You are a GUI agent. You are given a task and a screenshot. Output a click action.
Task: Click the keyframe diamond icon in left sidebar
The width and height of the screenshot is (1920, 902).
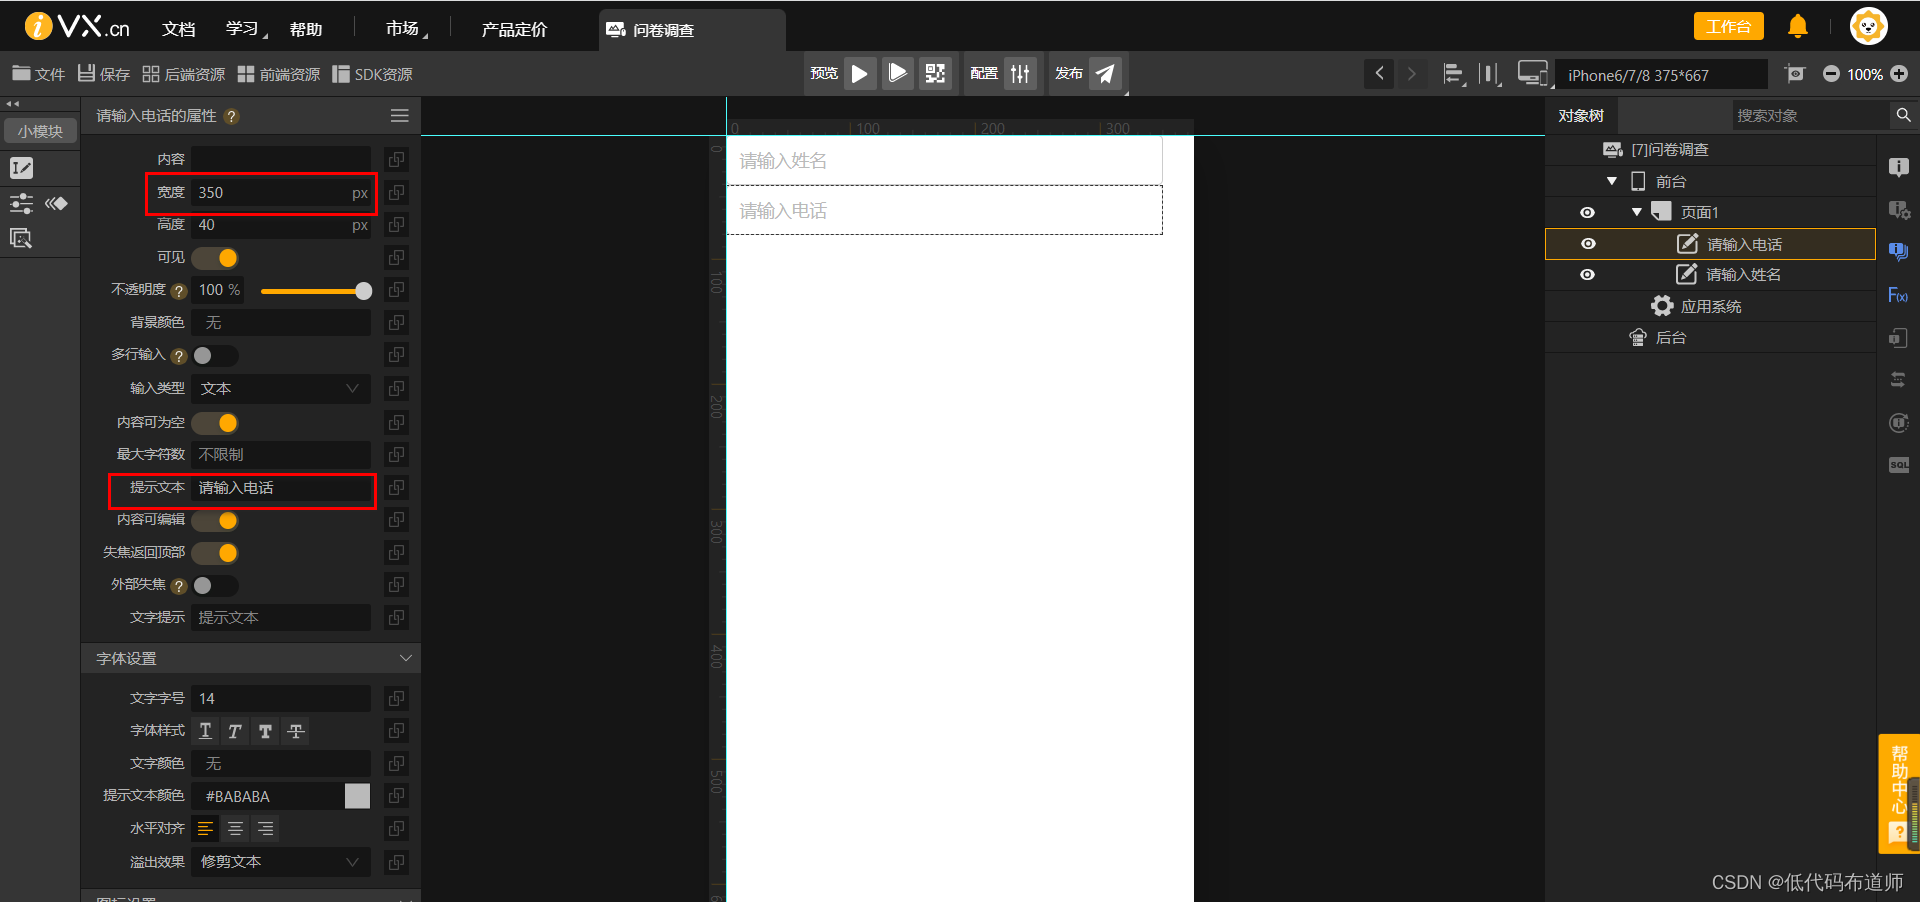(x=56, y=204)
